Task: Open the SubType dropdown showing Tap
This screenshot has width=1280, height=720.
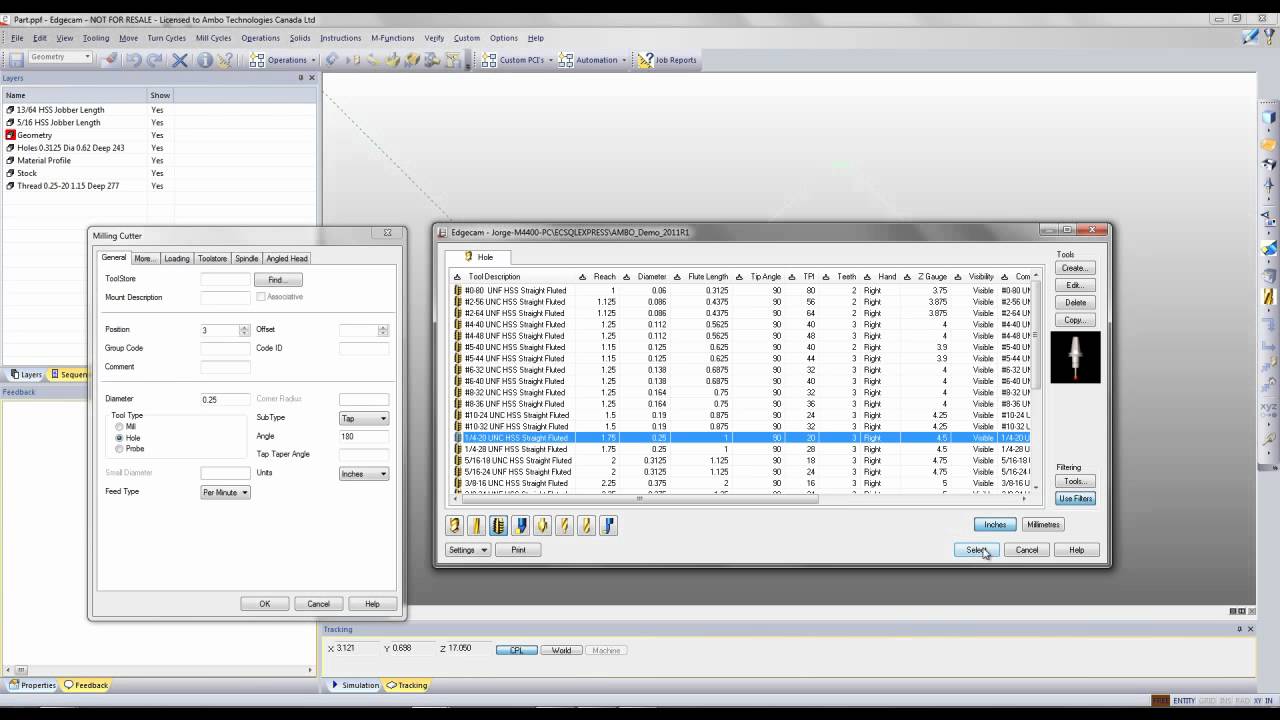Action: [x=364, y=419]
